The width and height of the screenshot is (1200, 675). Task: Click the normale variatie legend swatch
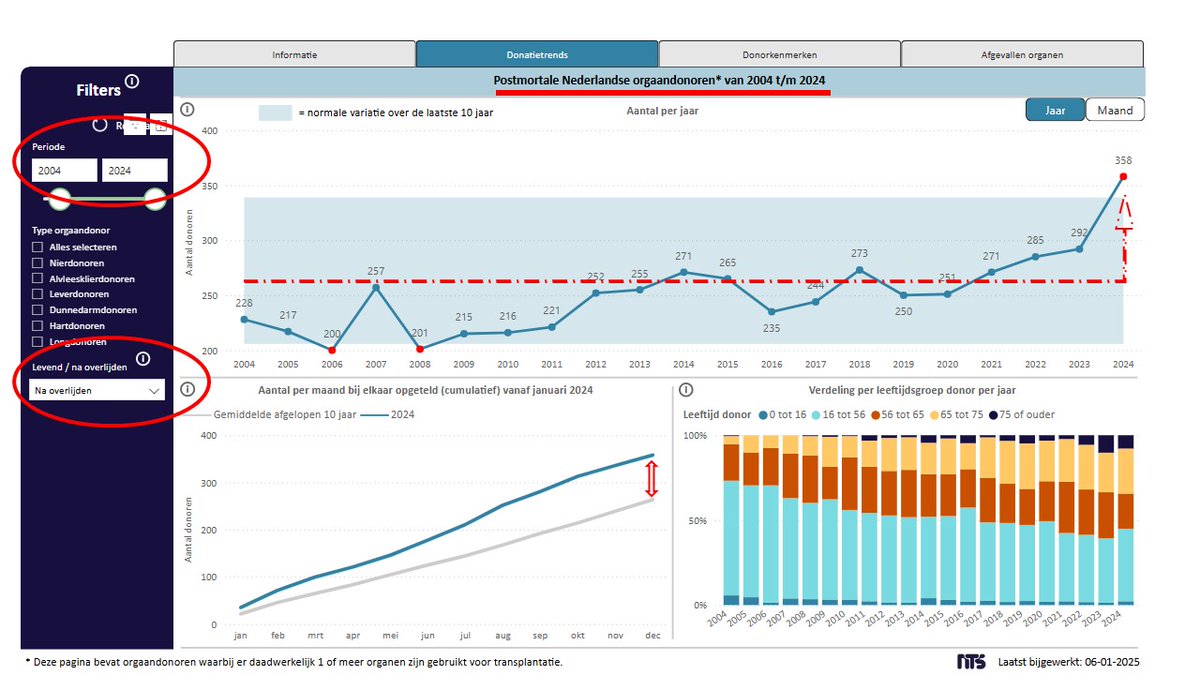pyautogui.click(x=275, y=113)
